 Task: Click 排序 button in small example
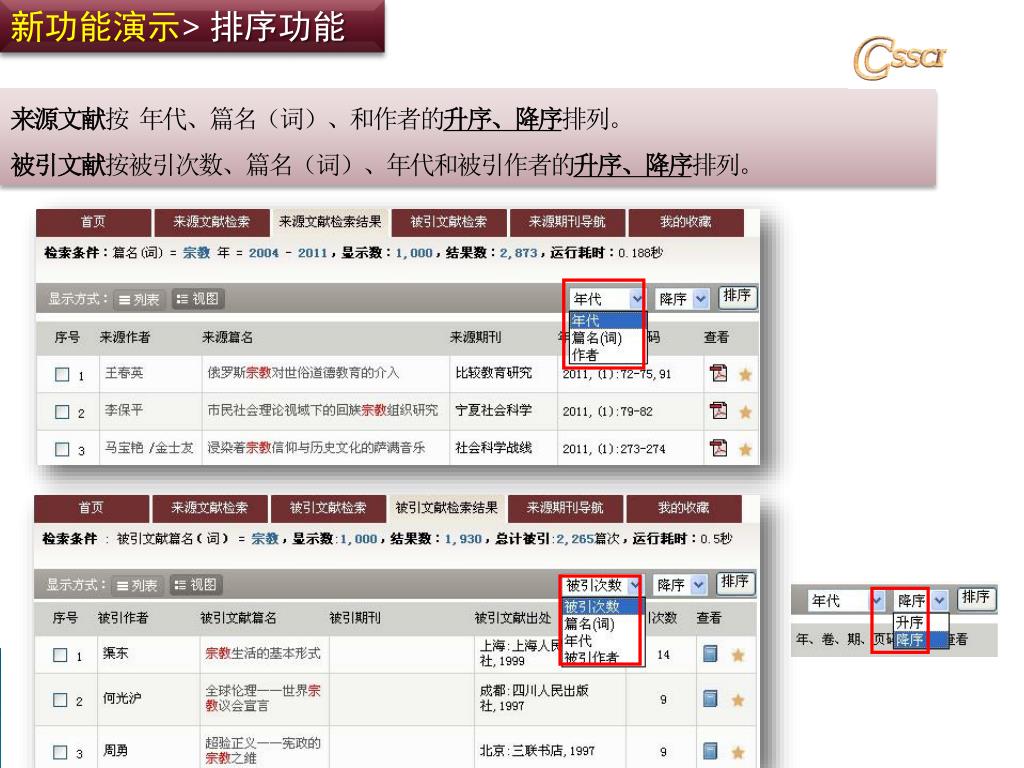[976, 599]
